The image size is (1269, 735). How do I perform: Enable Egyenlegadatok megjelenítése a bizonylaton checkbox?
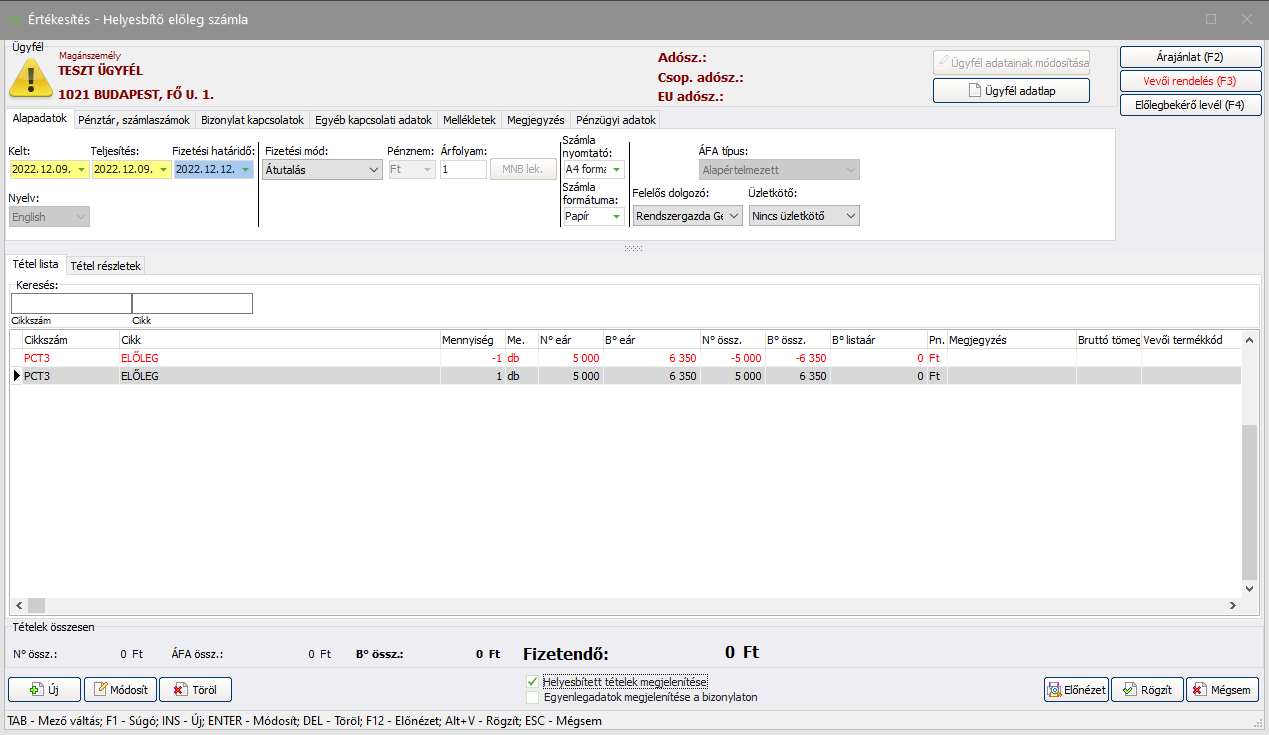532,697
